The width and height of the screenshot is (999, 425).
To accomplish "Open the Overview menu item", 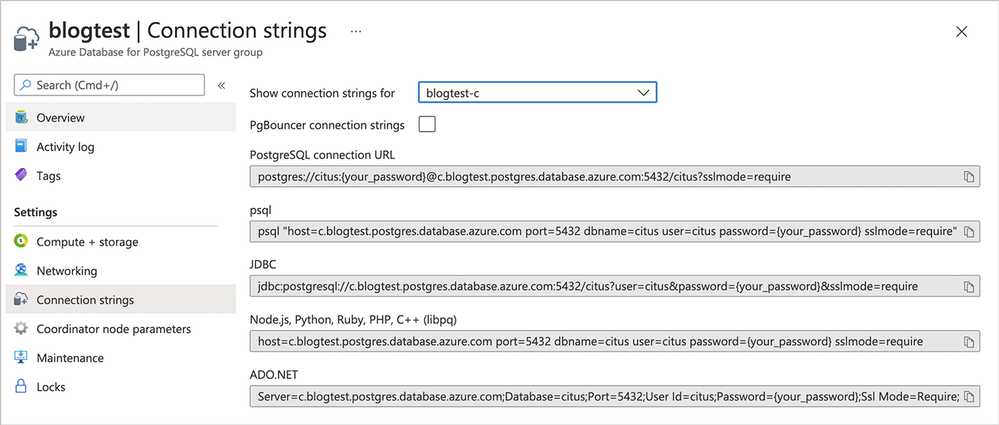I will click(x=61, y=118).
